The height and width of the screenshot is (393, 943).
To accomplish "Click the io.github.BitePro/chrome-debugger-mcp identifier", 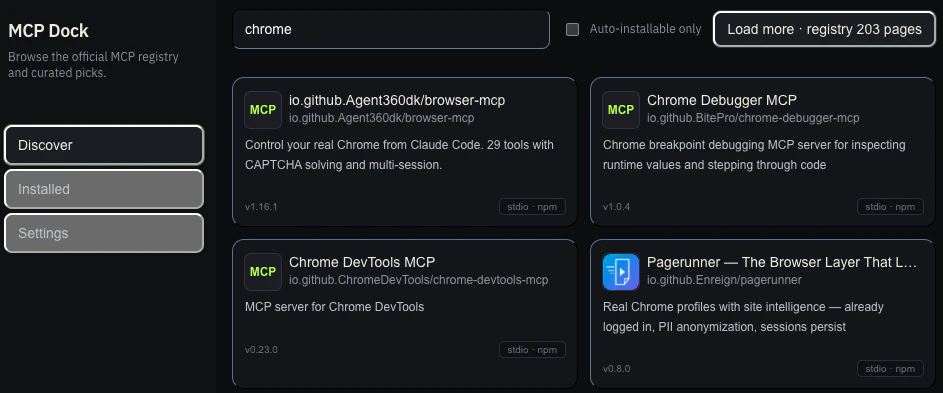I will pyautogui.click(x=753, y=118).
